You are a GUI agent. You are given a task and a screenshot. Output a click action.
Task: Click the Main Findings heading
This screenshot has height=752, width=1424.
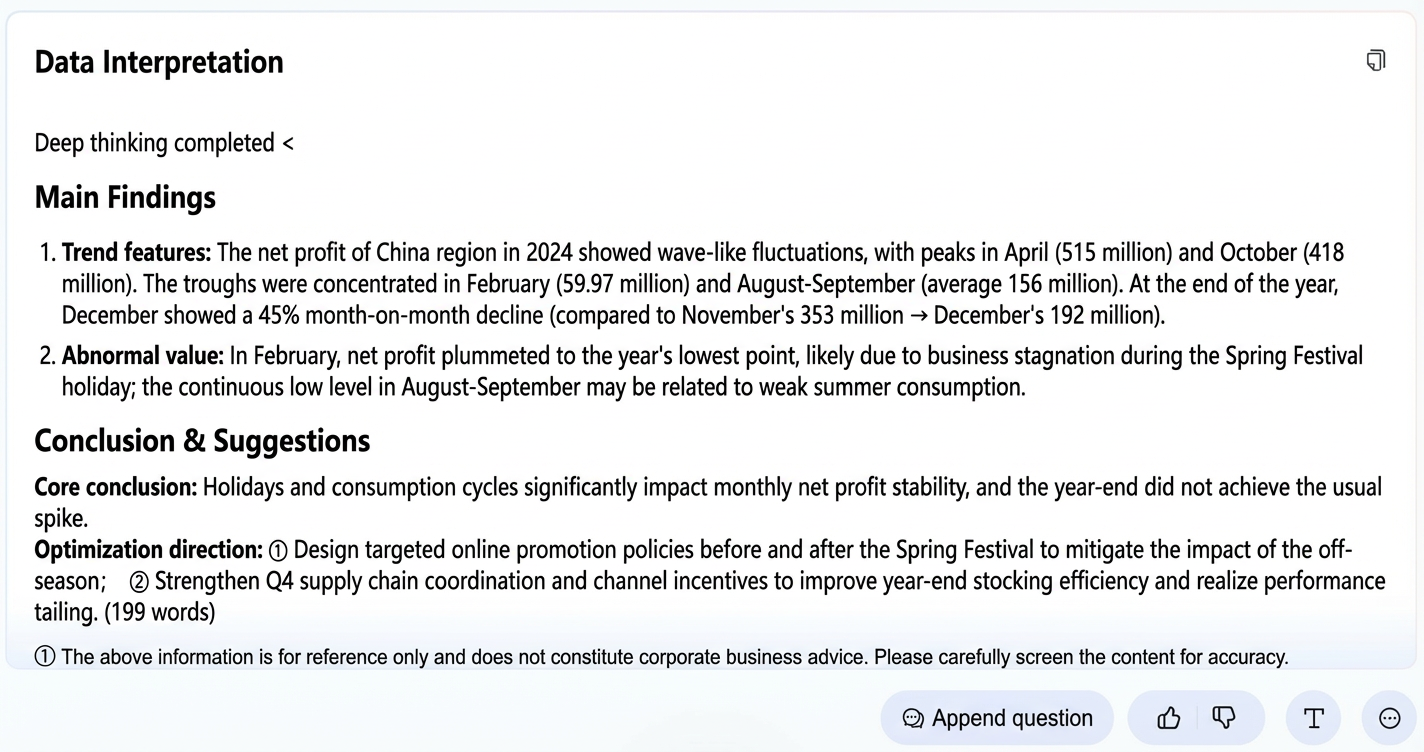[x=125, y=197]
